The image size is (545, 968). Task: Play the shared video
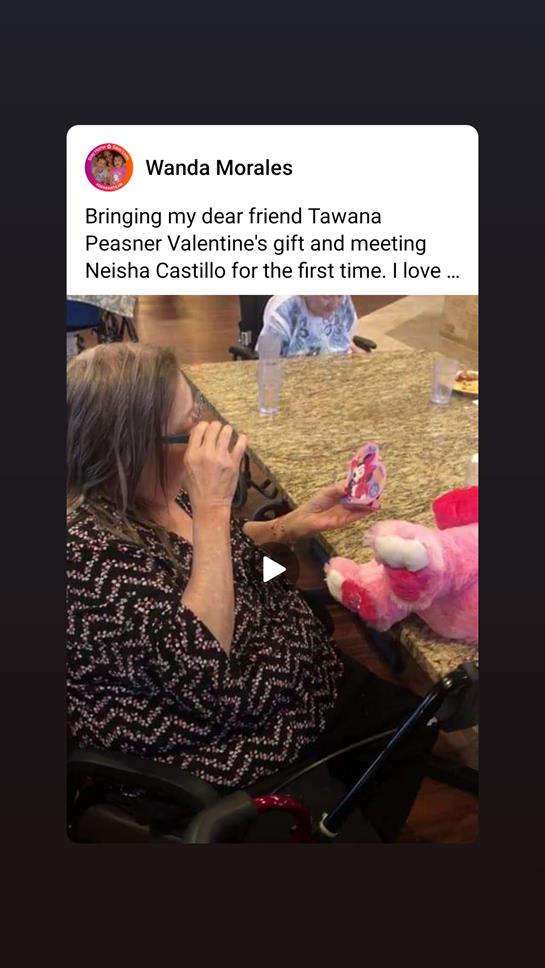point(273,569)
